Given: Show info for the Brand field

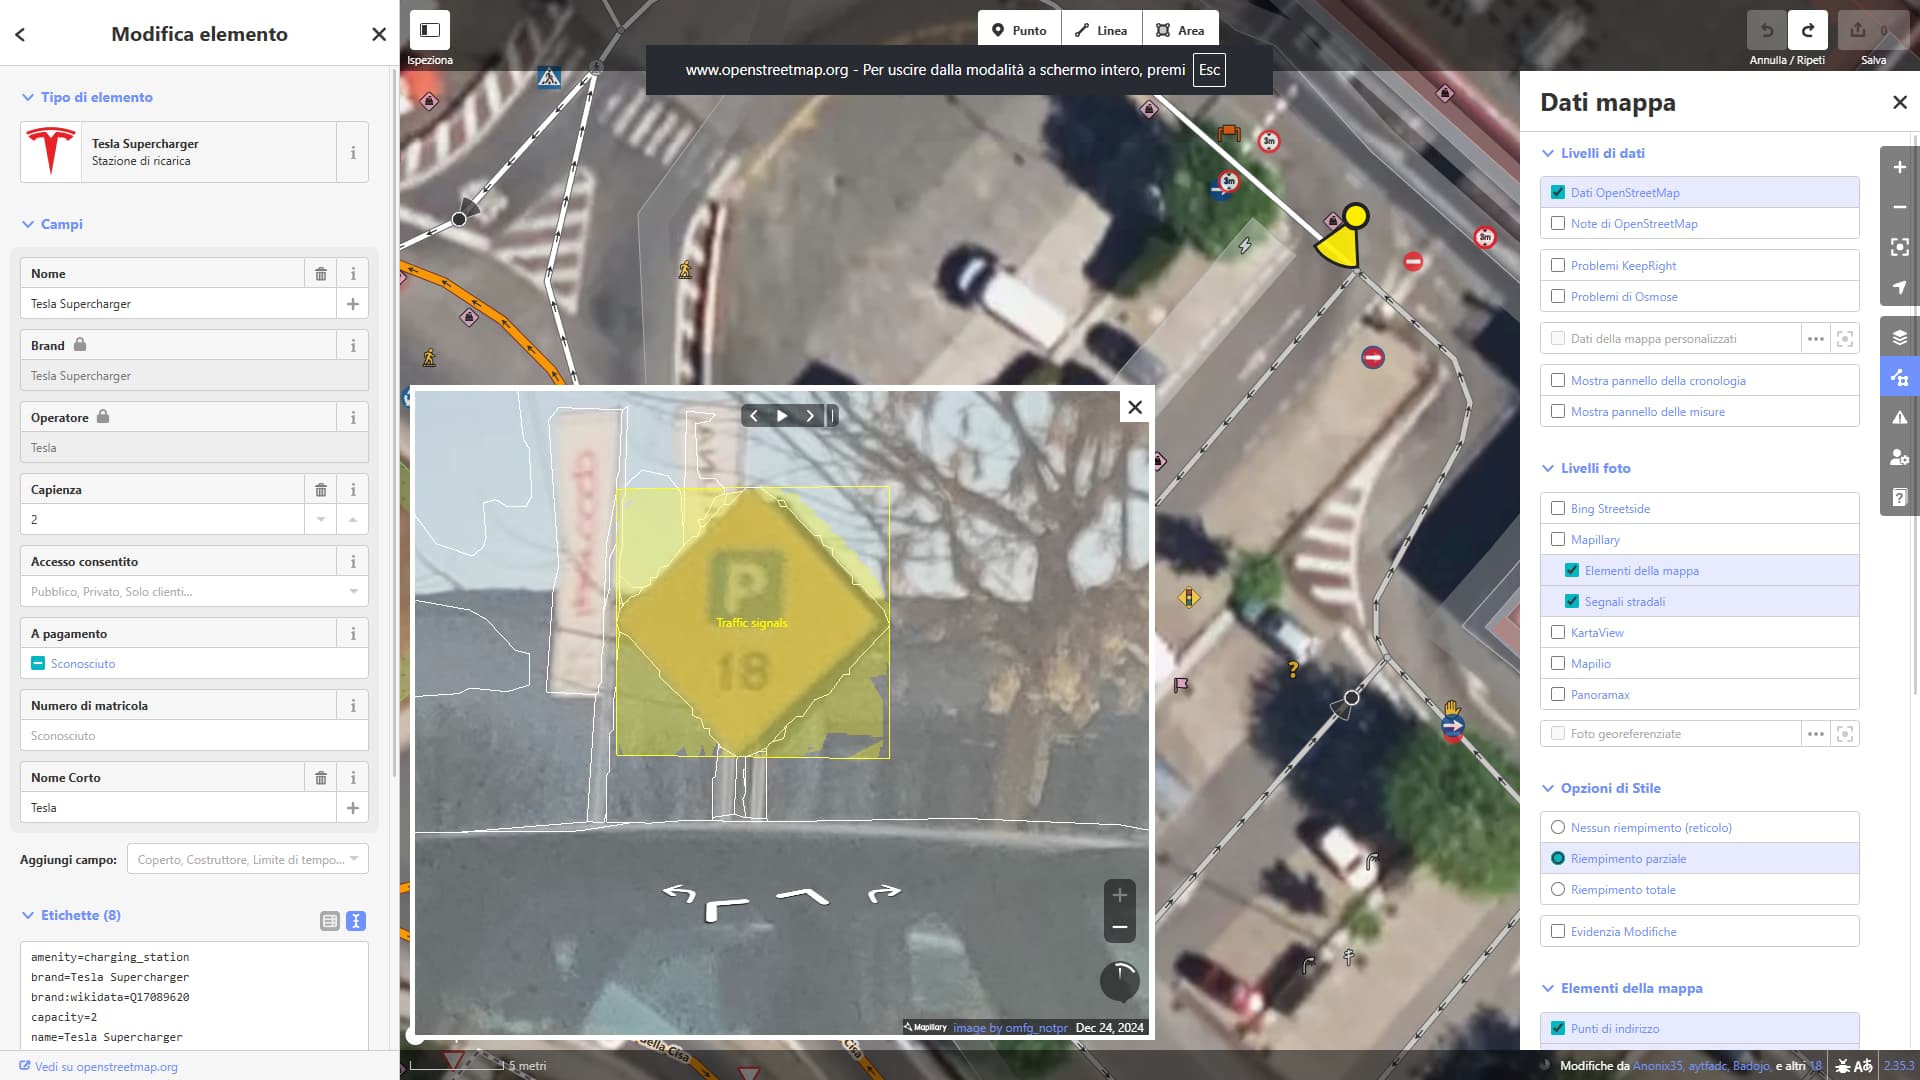Looking at the screenshot, I should click(x=353, y=346).
